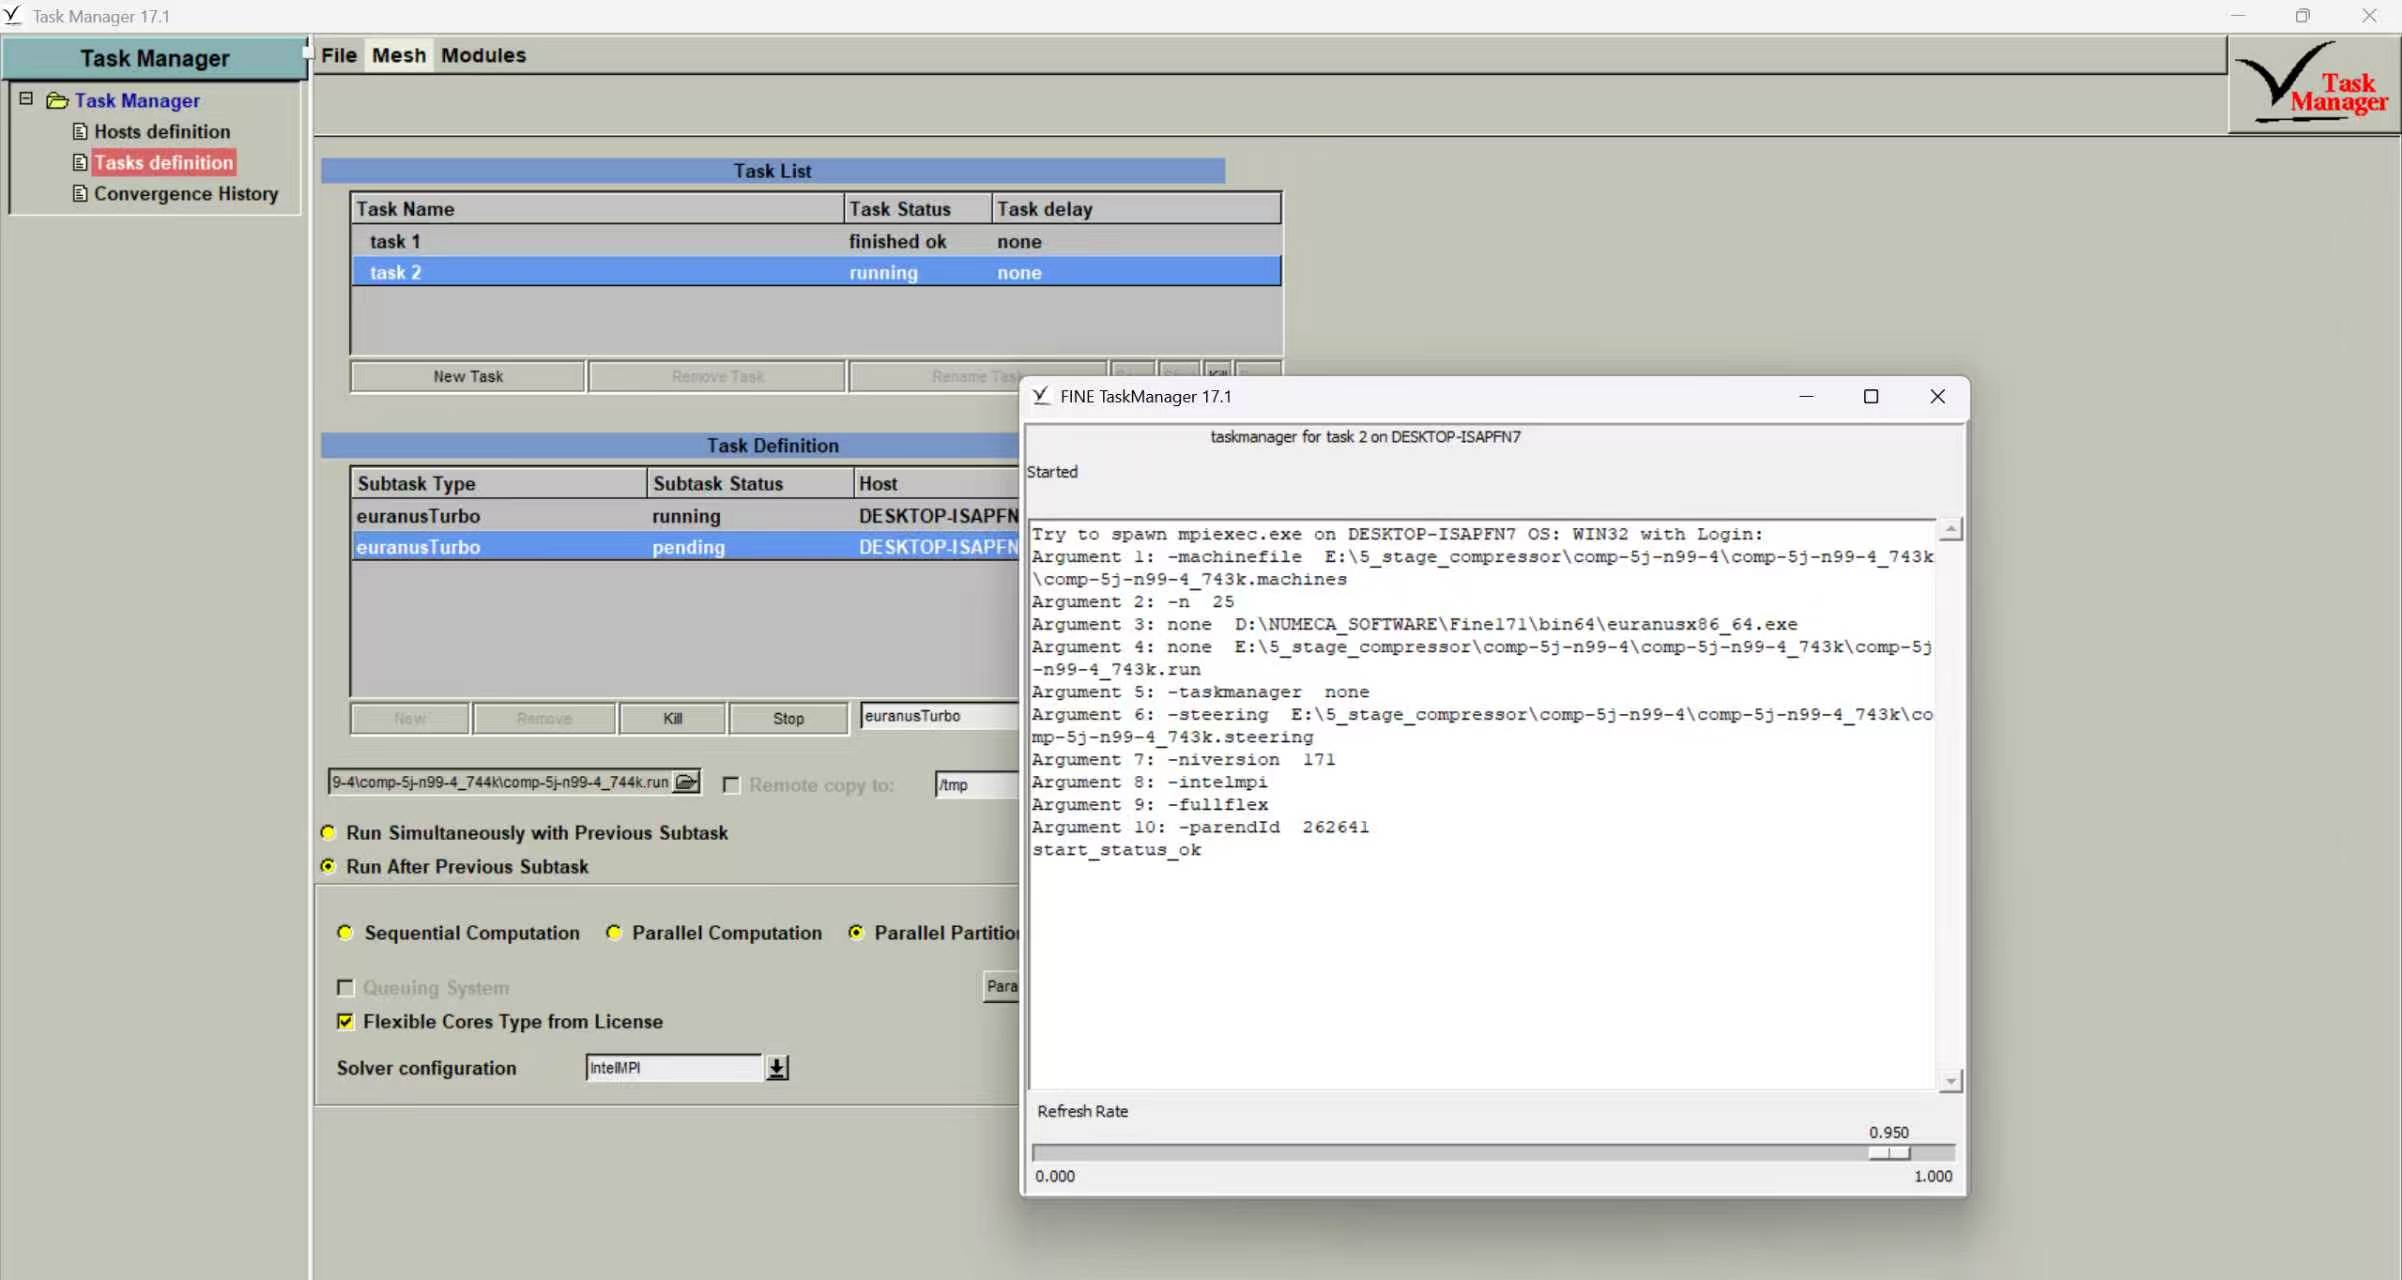The height and width of the screenshot is (1280, 2402).
Task: Click the 'Argument 5: -taskmanager none' log line
Action: 1200,692
